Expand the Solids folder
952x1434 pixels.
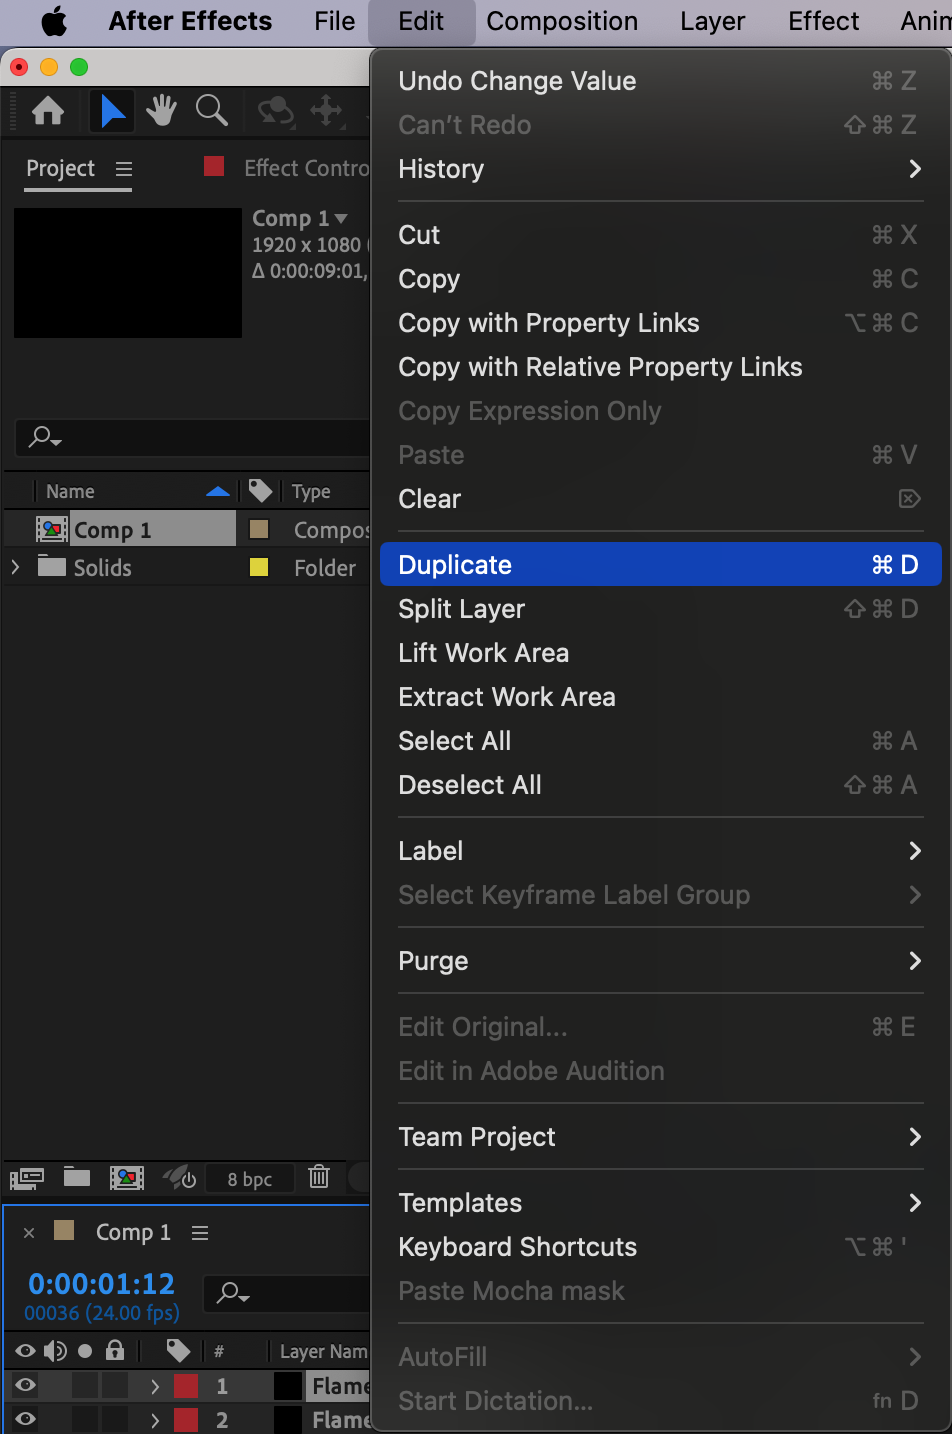pos(15,567)
